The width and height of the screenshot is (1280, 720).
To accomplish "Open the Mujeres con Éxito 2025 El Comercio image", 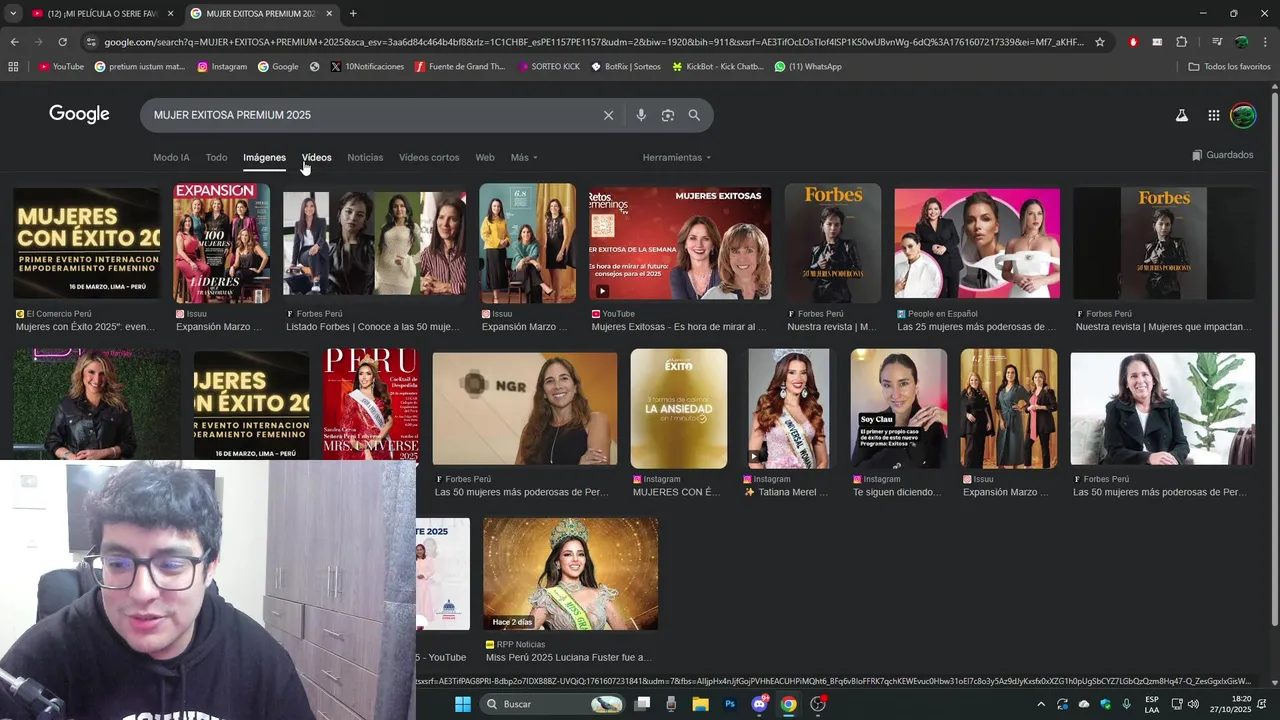I will tap(87, 244).
